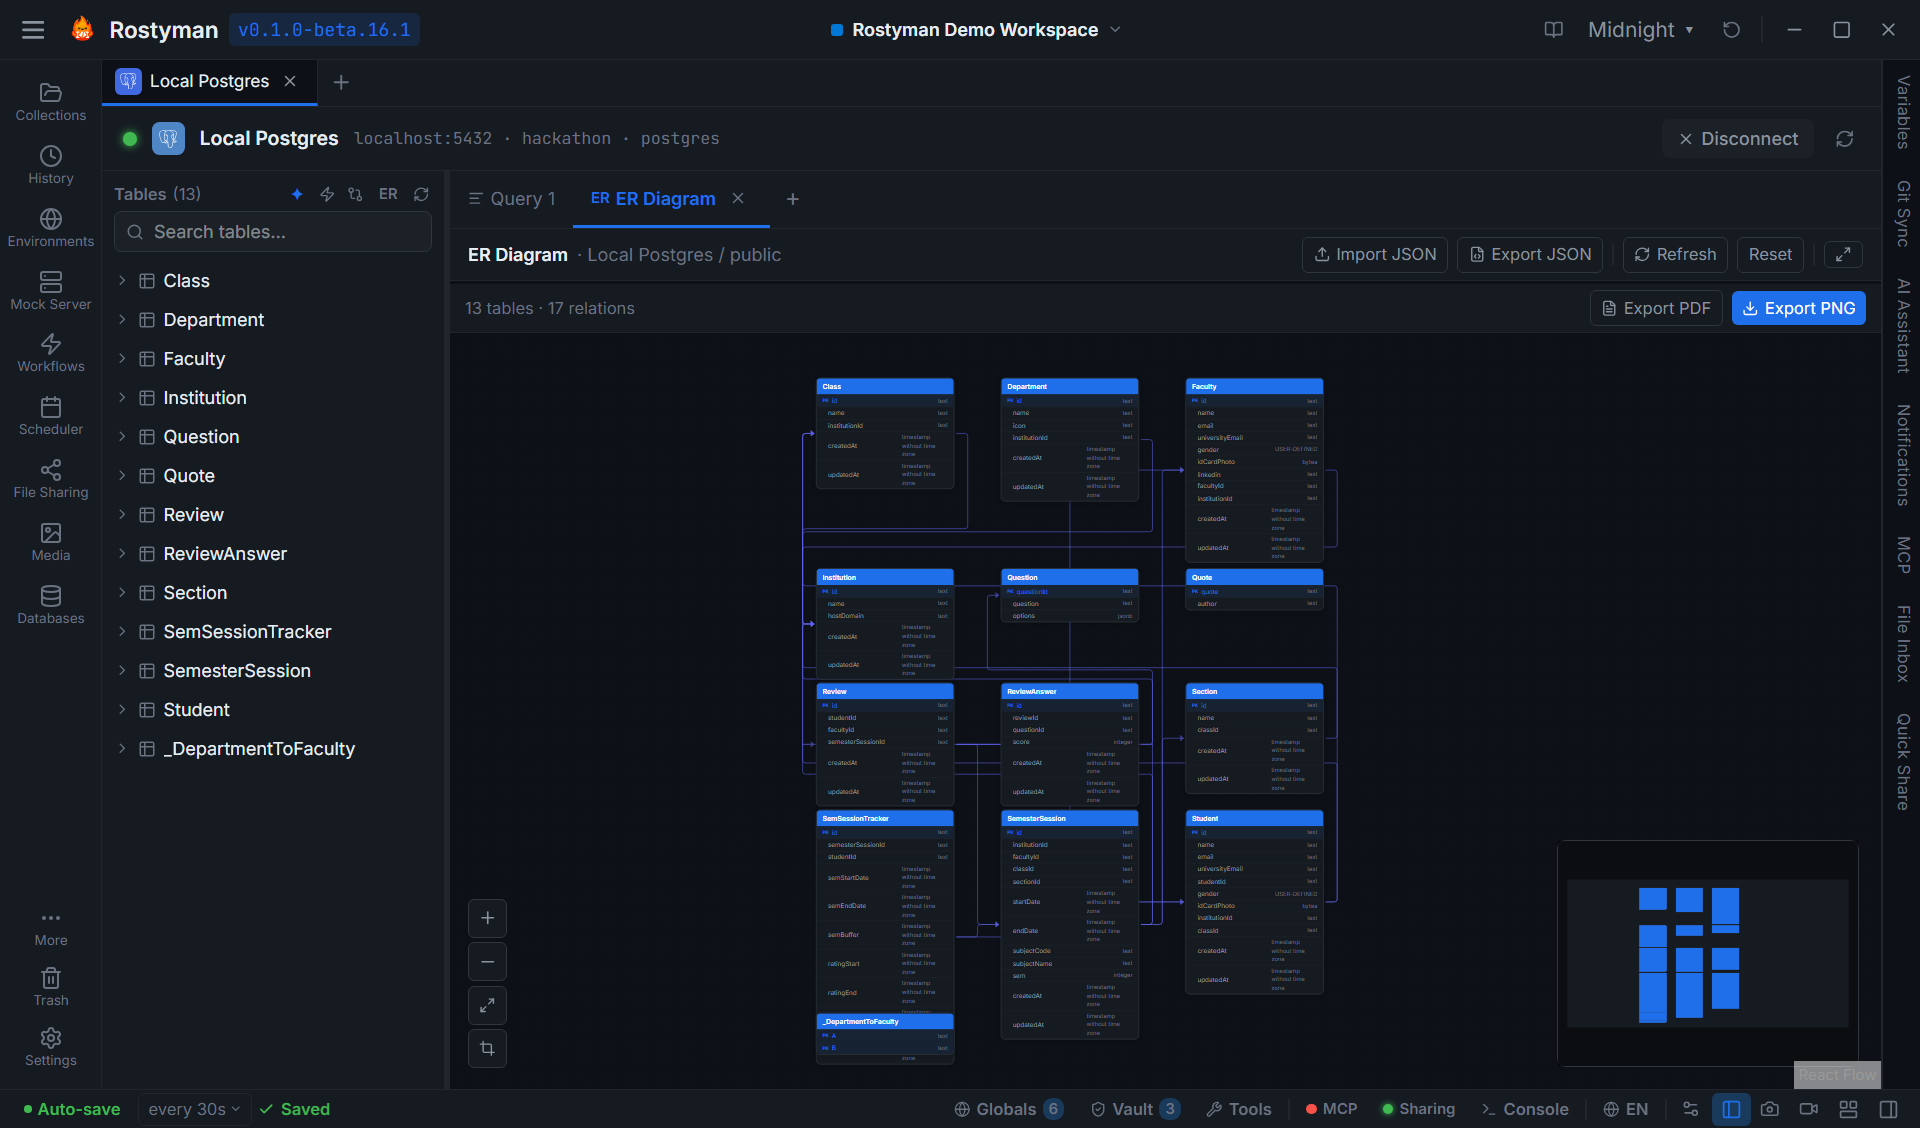Expand the Faculty table node
Viewport: 1920px width, 1128px height.
pyautogui.click(x=122, y=359)
